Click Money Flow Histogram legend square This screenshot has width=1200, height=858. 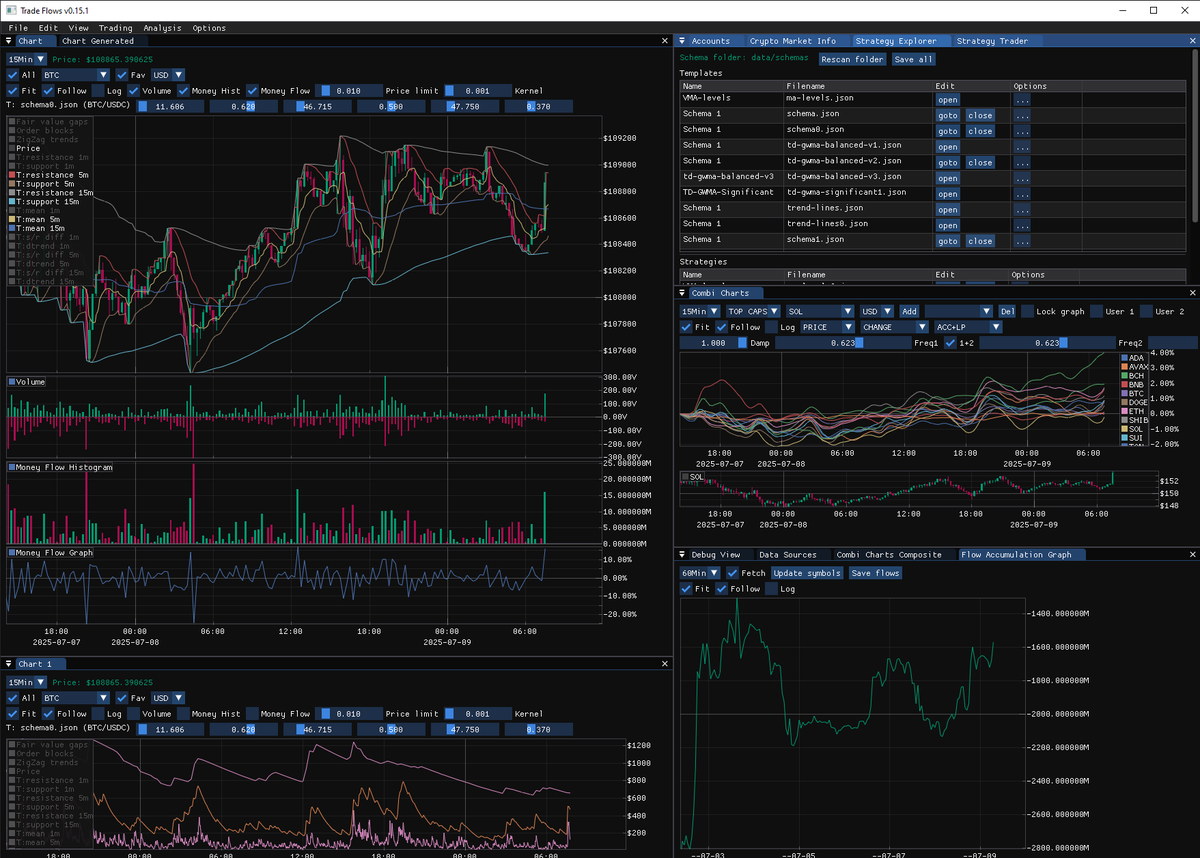coord(11,467)
